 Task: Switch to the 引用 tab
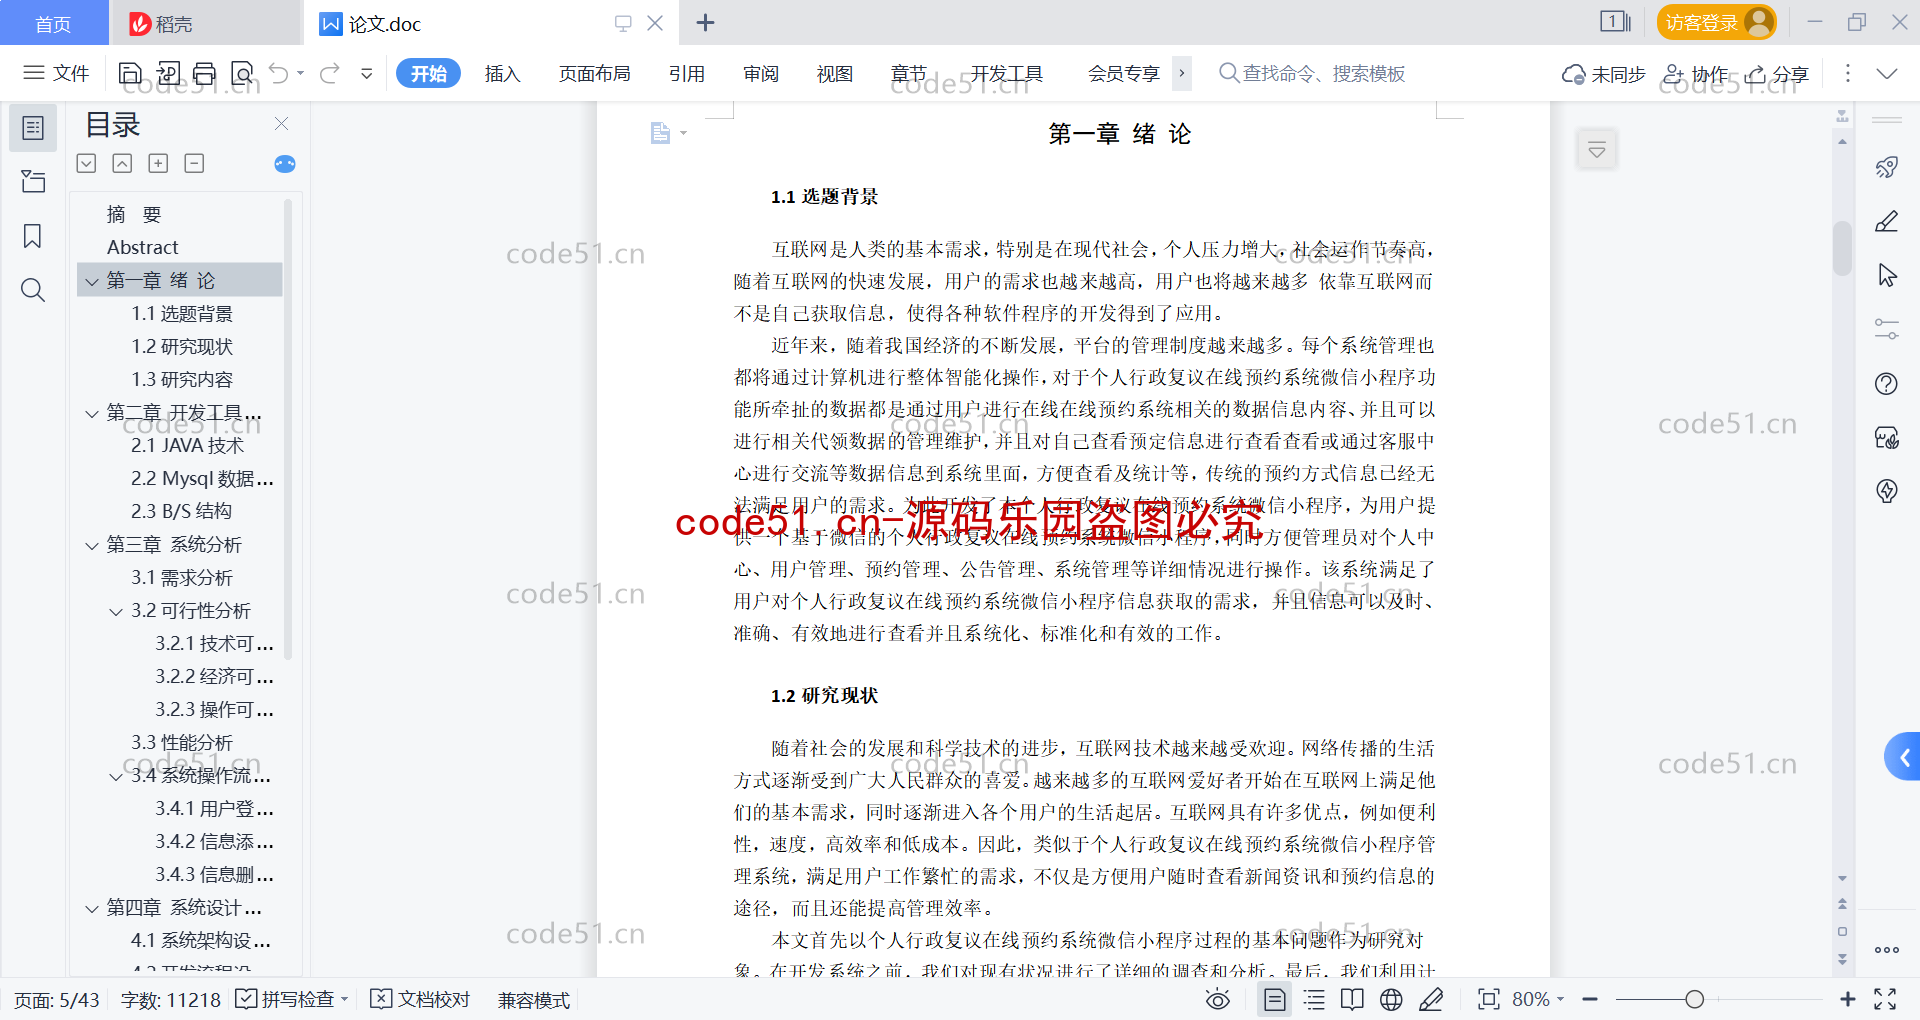(687, 73)
